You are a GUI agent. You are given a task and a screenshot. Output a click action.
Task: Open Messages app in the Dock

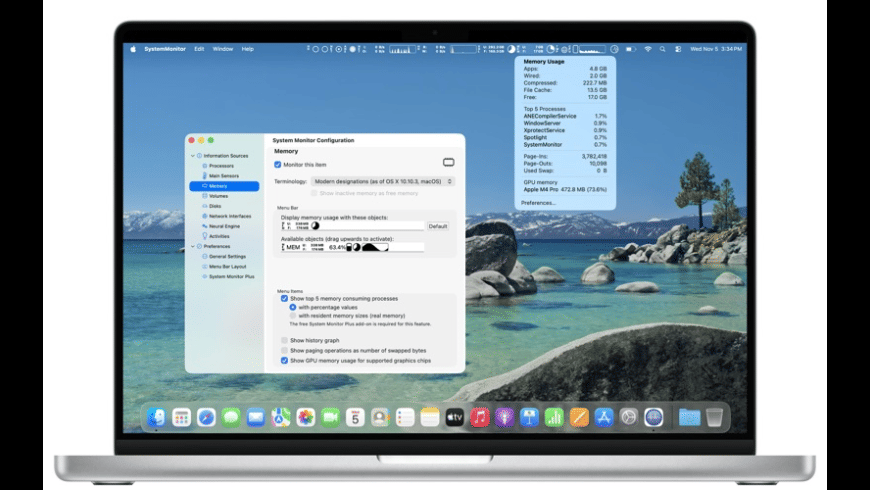click(231, 417)
